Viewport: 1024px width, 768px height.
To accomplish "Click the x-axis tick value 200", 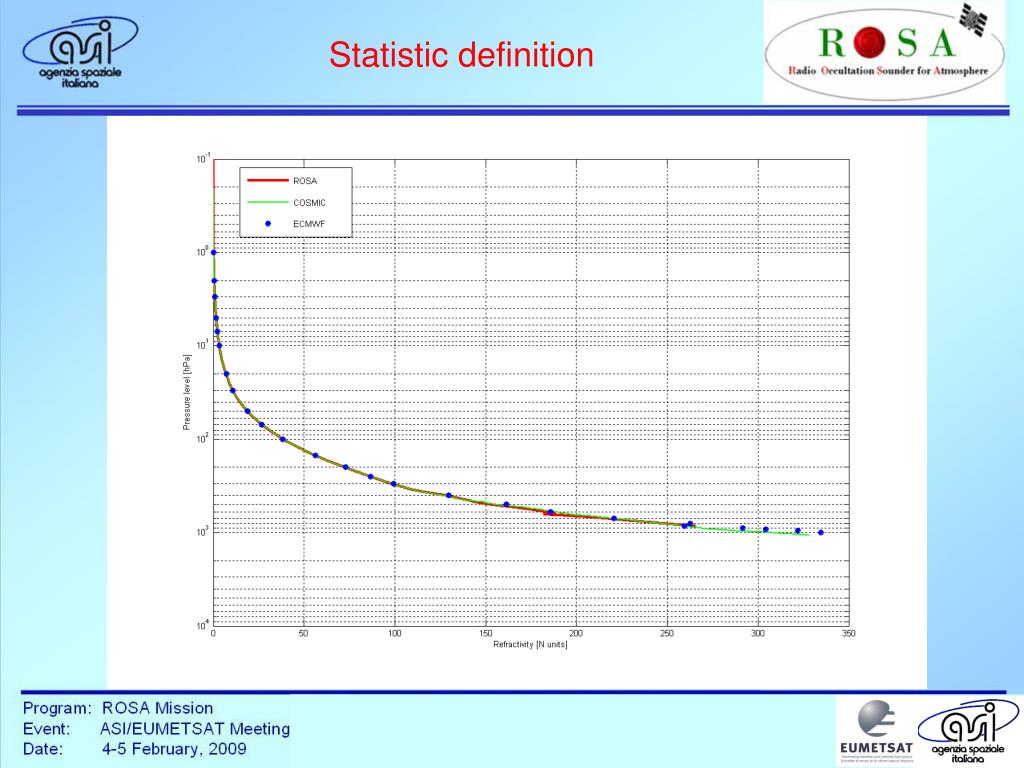I will (x=576, y=633).
